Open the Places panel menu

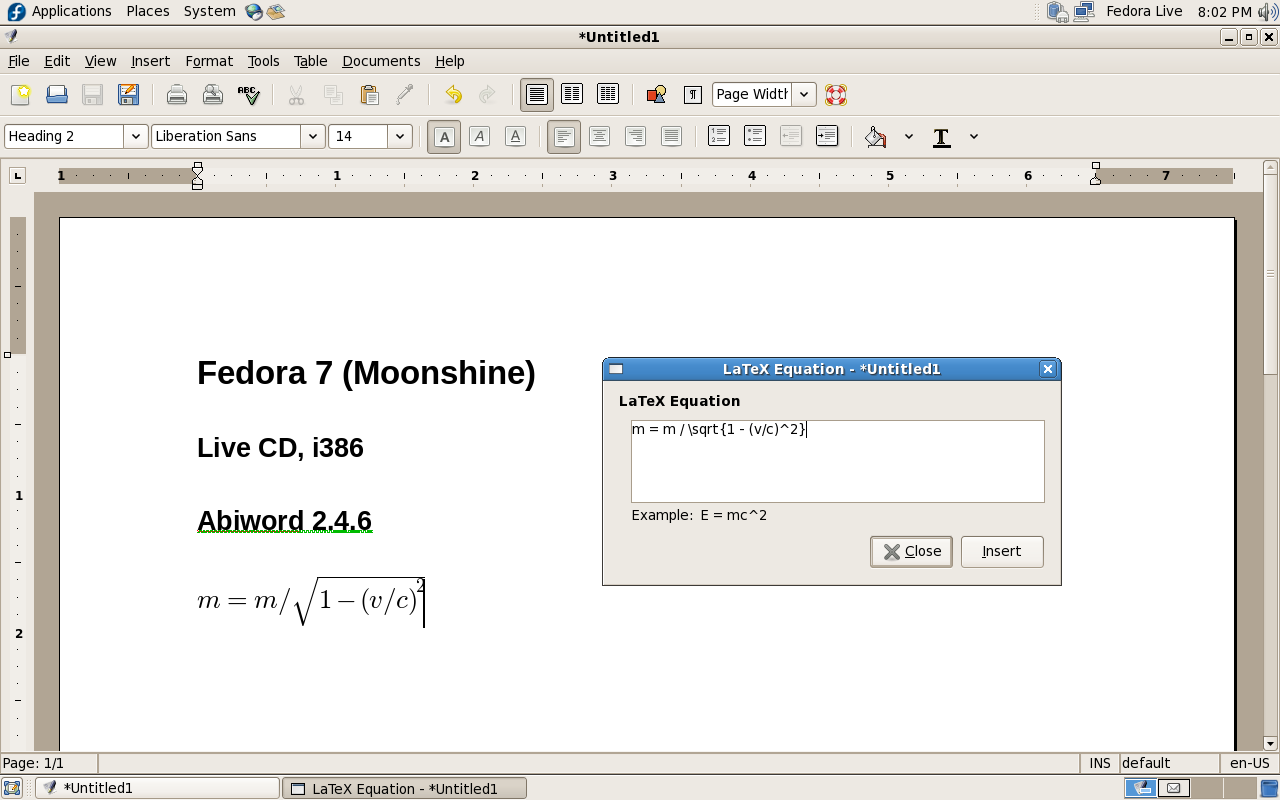coord(148,12)
